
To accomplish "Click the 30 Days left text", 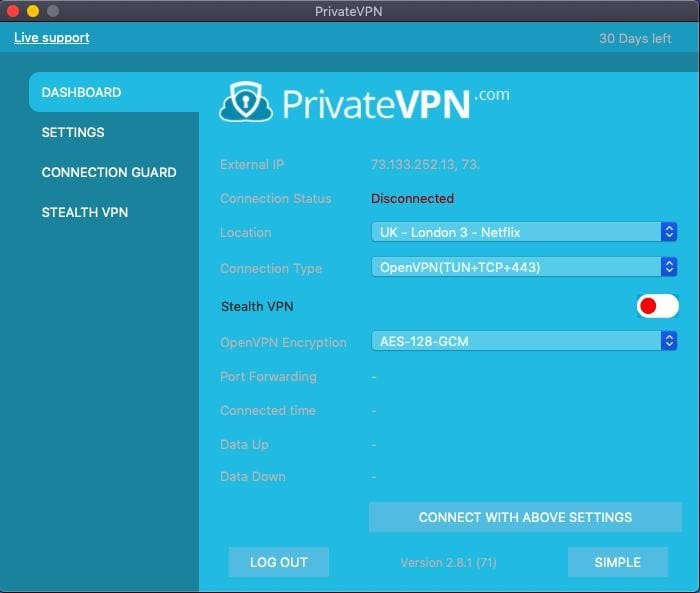I will point(635,38).
